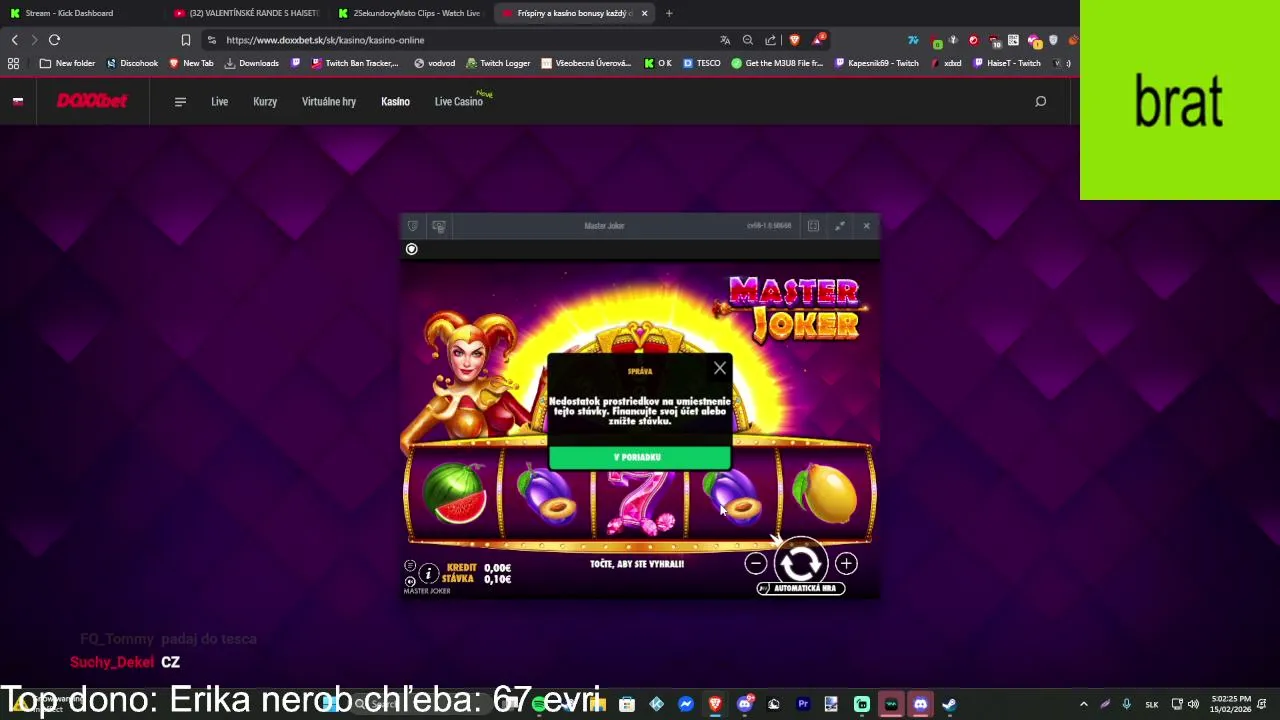
Task: Open a new browser tab
Action: click(669, 13)
